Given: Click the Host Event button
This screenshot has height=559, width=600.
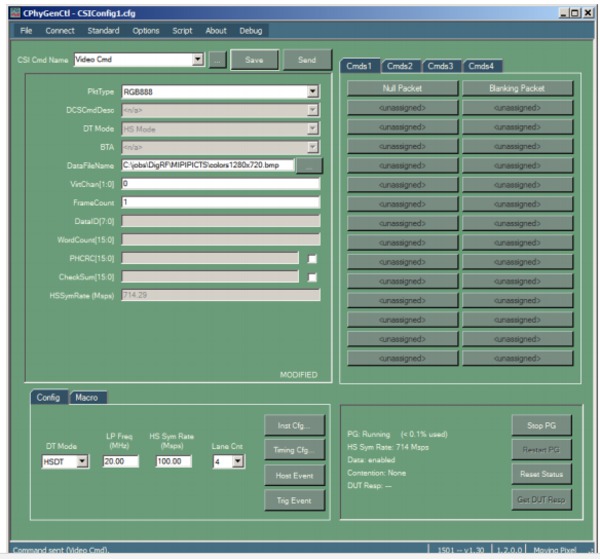Looking at the screenshot, I should tap(294, 476).
